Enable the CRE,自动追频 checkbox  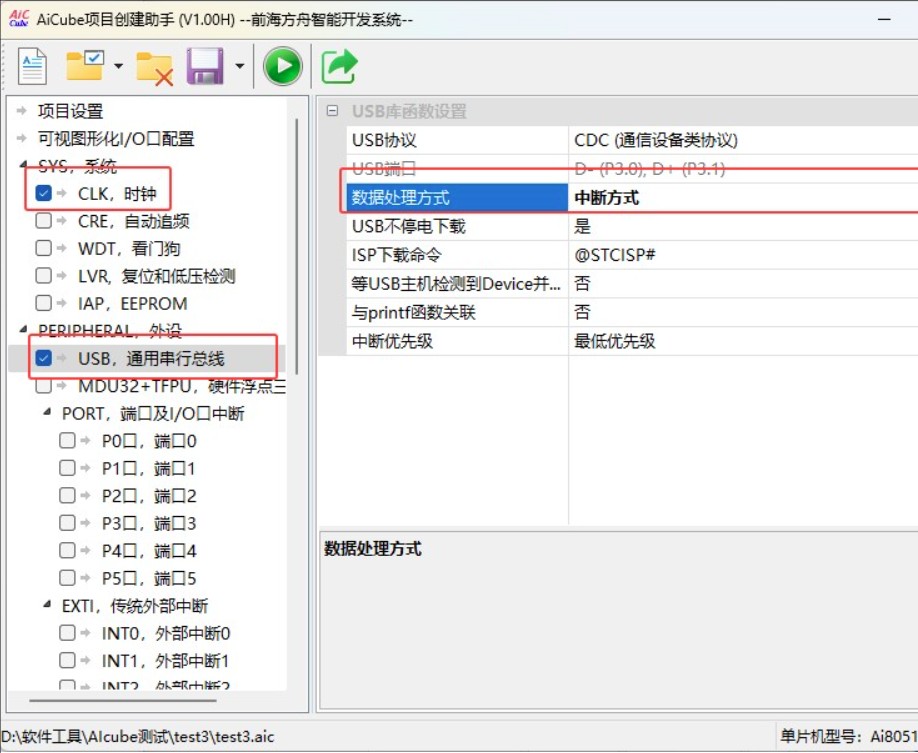[43, 221]
